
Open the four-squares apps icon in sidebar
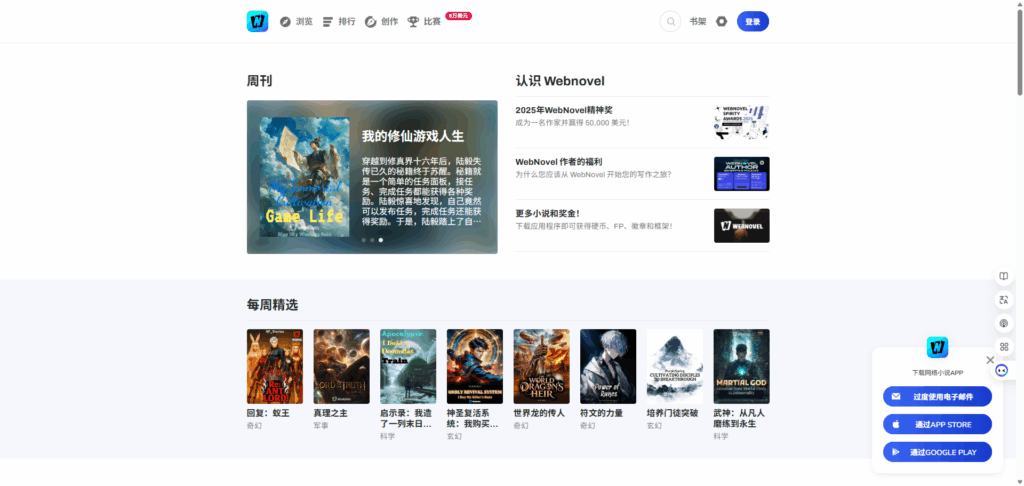coord(1004,347)
